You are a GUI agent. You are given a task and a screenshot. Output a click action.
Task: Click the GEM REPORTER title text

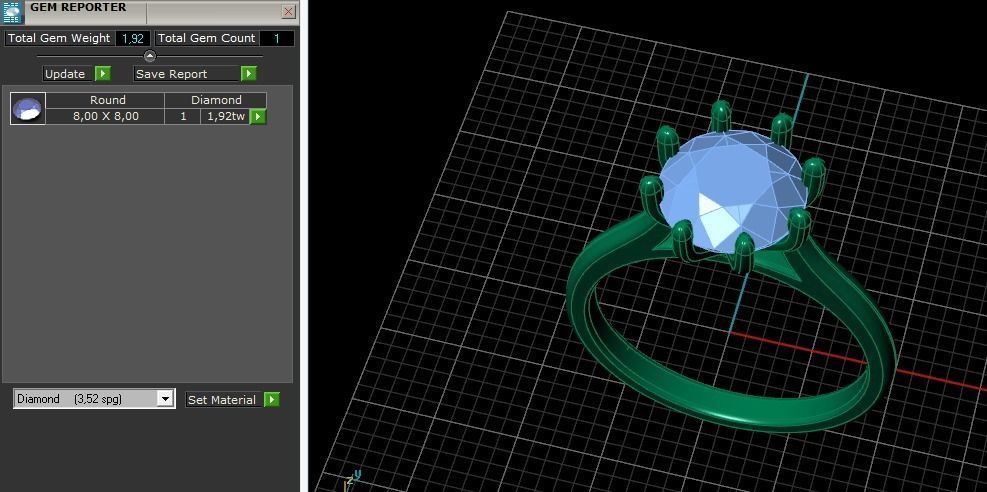click(x=78, y=8)
